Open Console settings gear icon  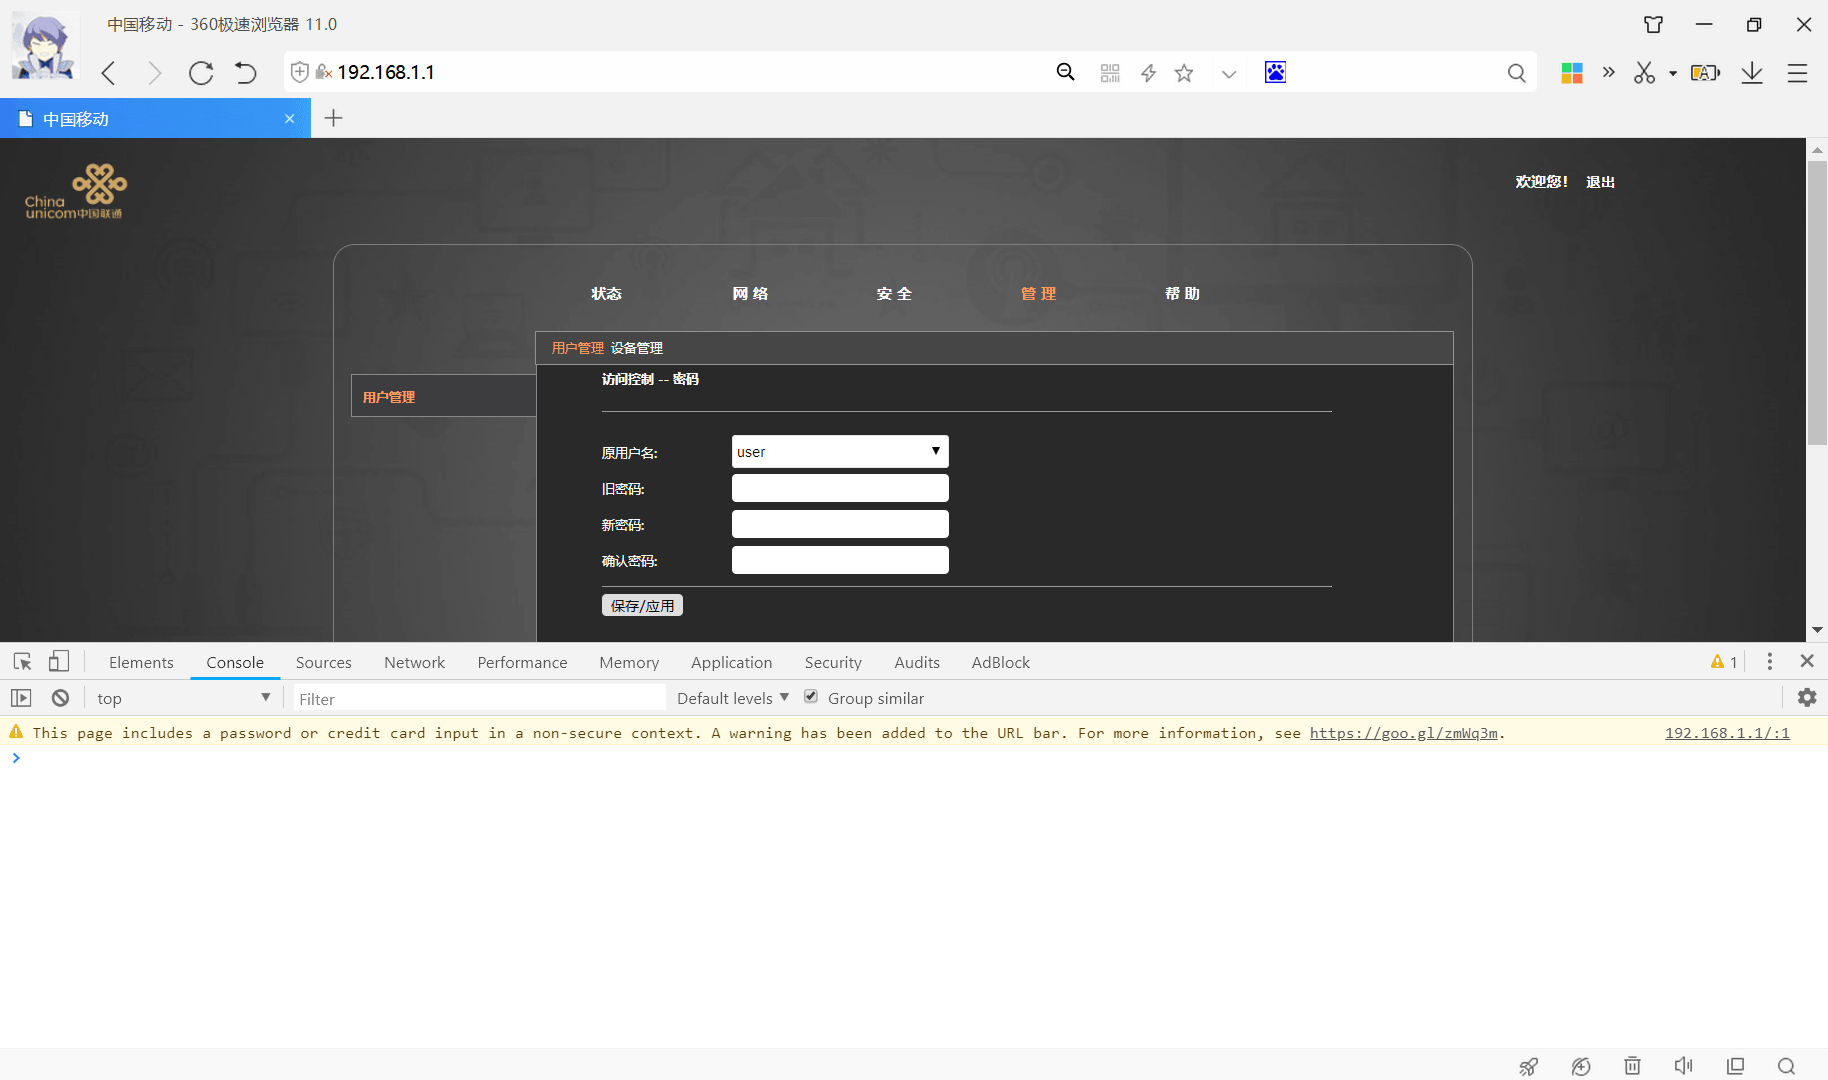1807,697
